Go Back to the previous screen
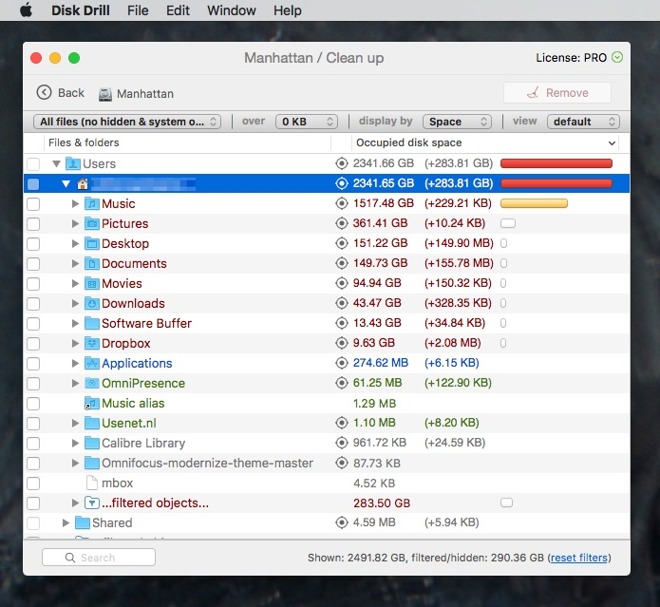 pos(60,93)
